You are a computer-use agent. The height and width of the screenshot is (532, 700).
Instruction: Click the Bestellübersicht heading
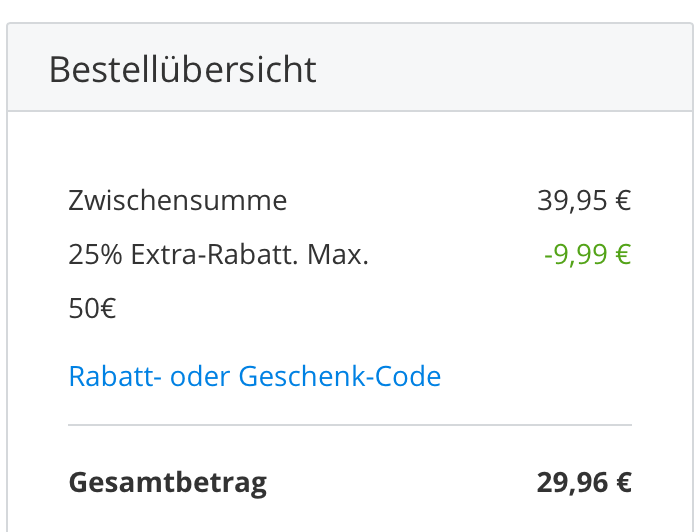(182, 70)
